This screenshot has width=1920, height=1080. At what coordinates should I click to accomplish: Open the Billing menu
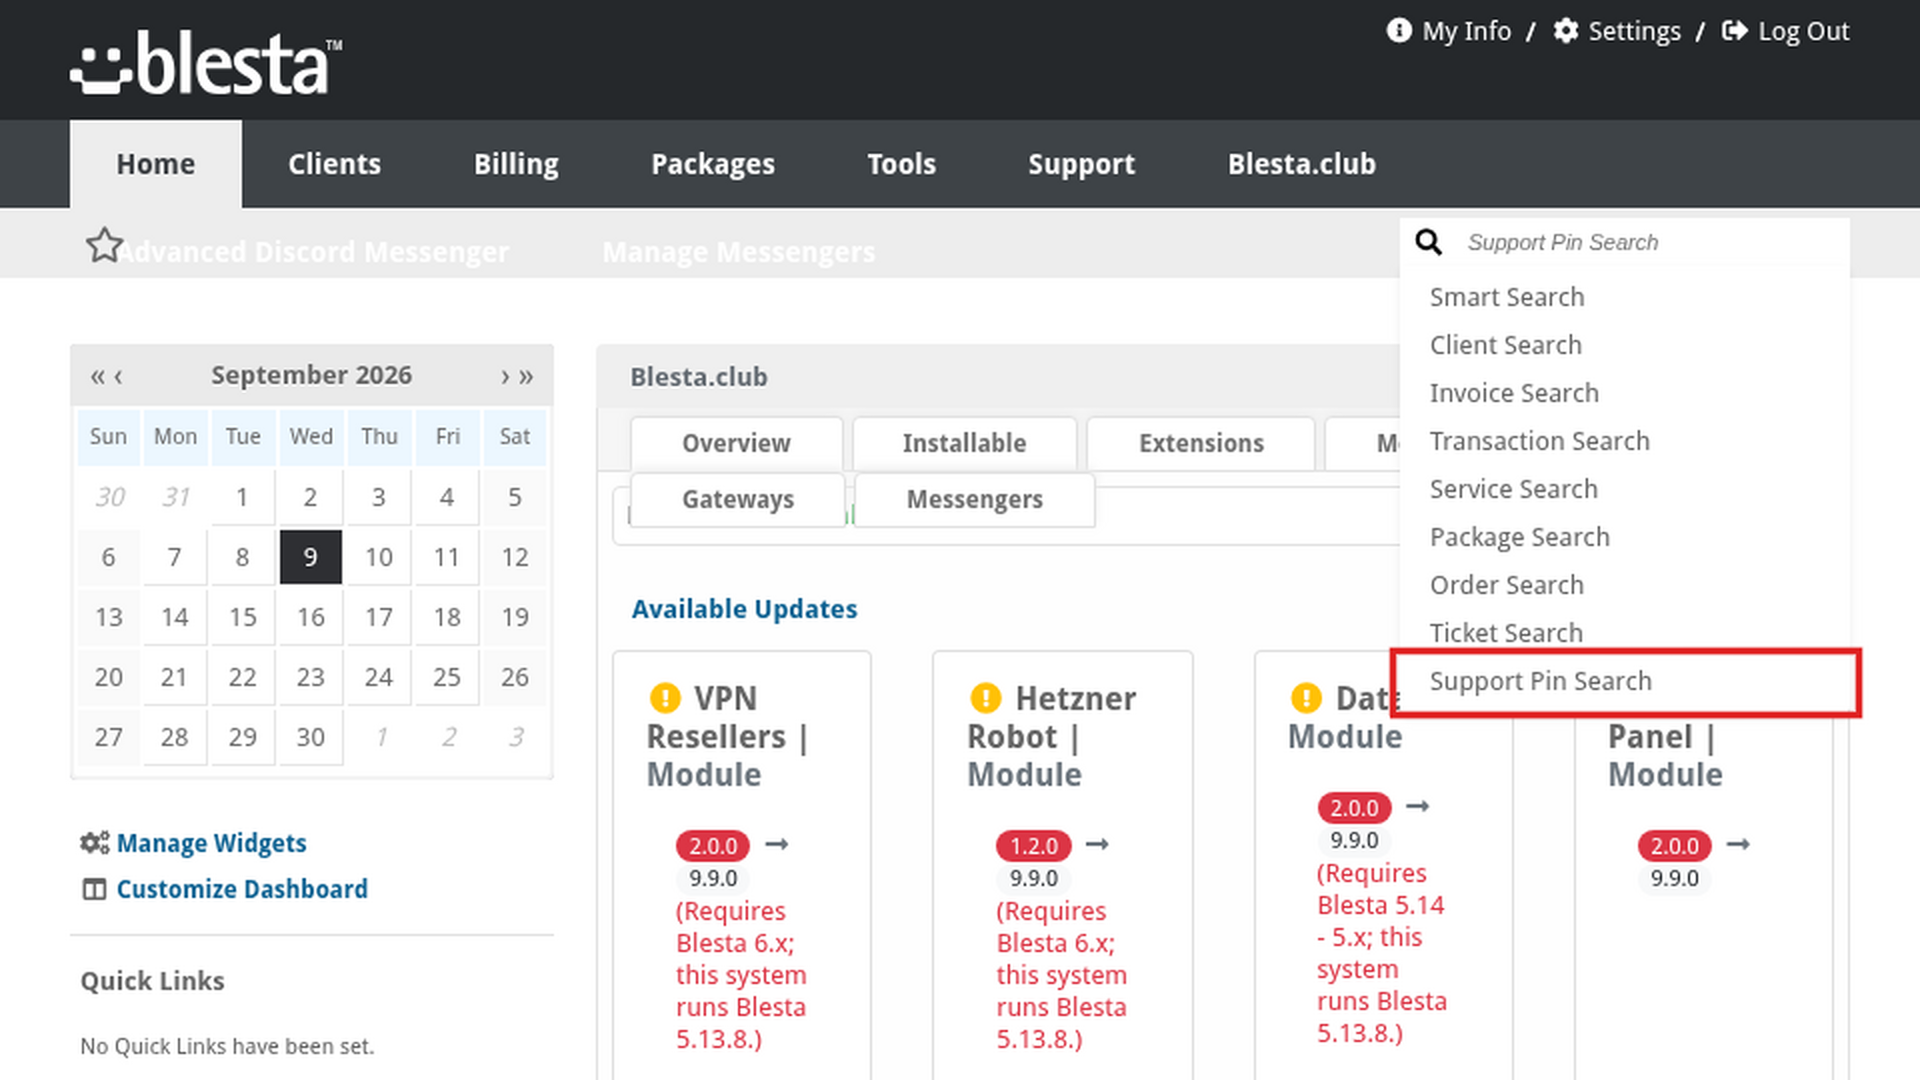[516, 164]
